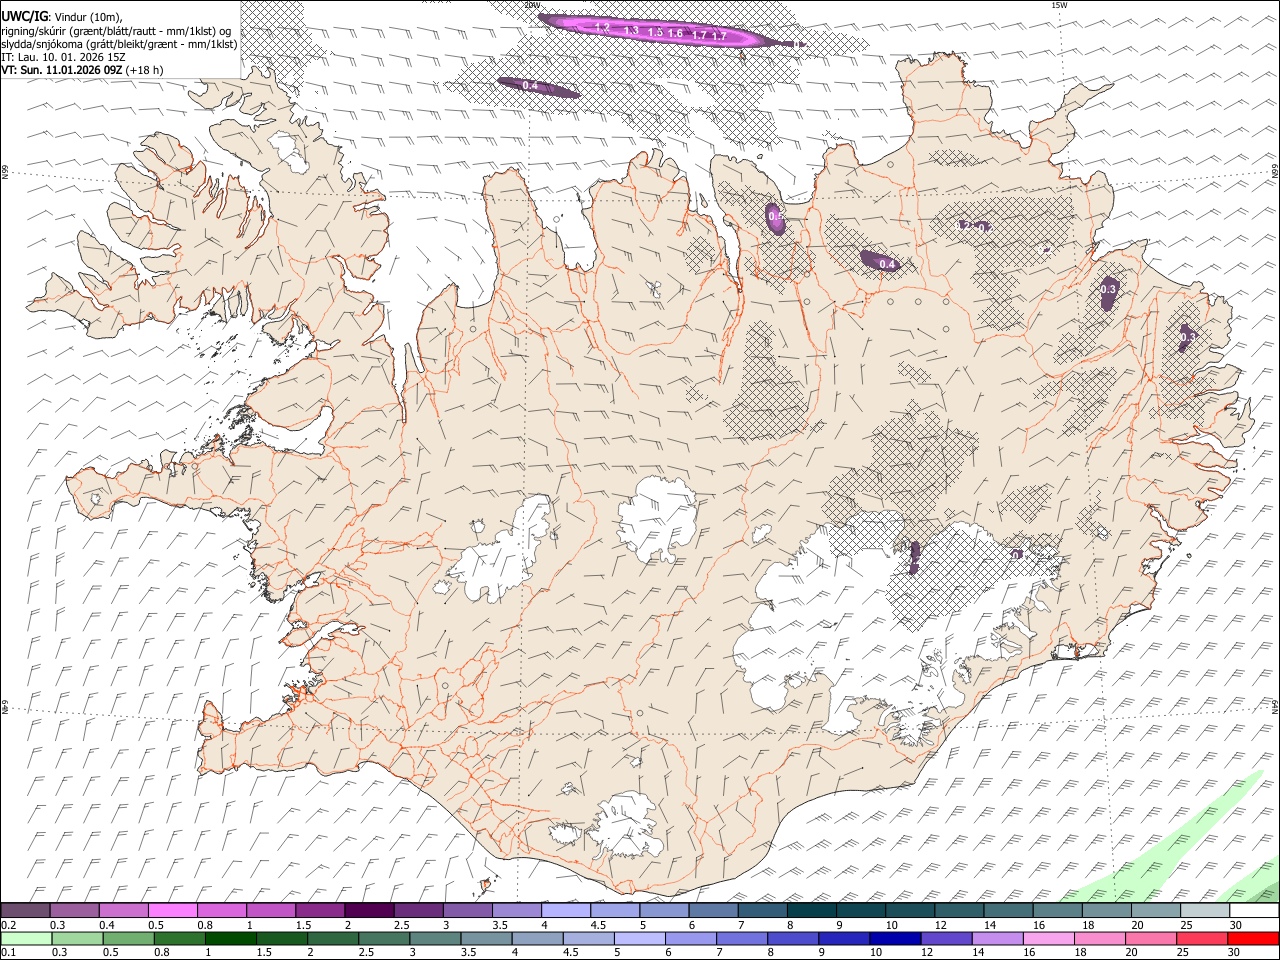This screenshot has height=960, width=1280.
Task: Click the 1.2 value in offshore snow band
Action: point(602,28)
